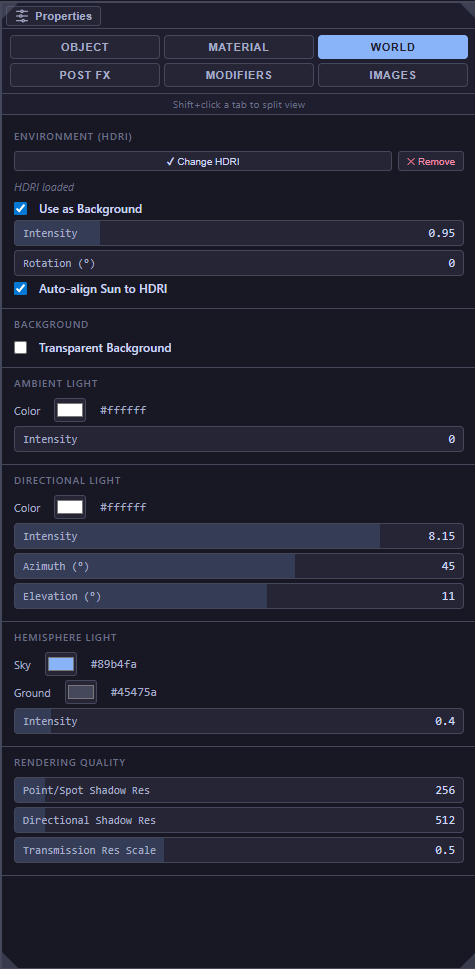Switch to the MATERIAL tab
This screenshot has width=475, height=969.
coord(238,47)
